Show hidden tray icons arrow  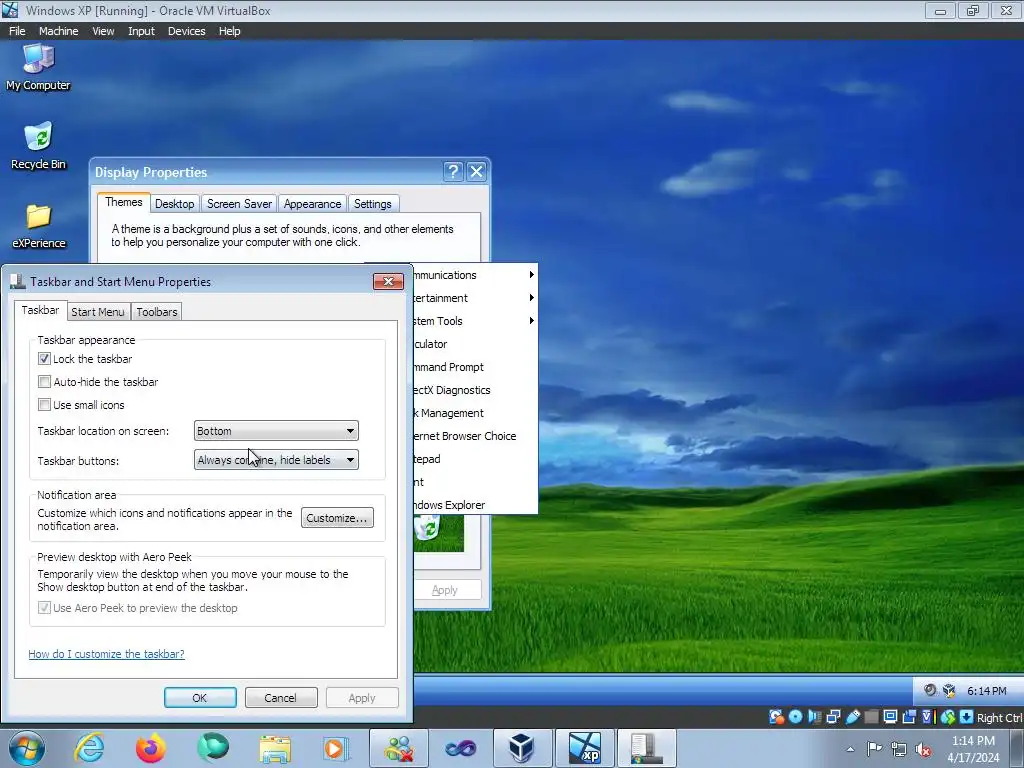tap(850, 749)
